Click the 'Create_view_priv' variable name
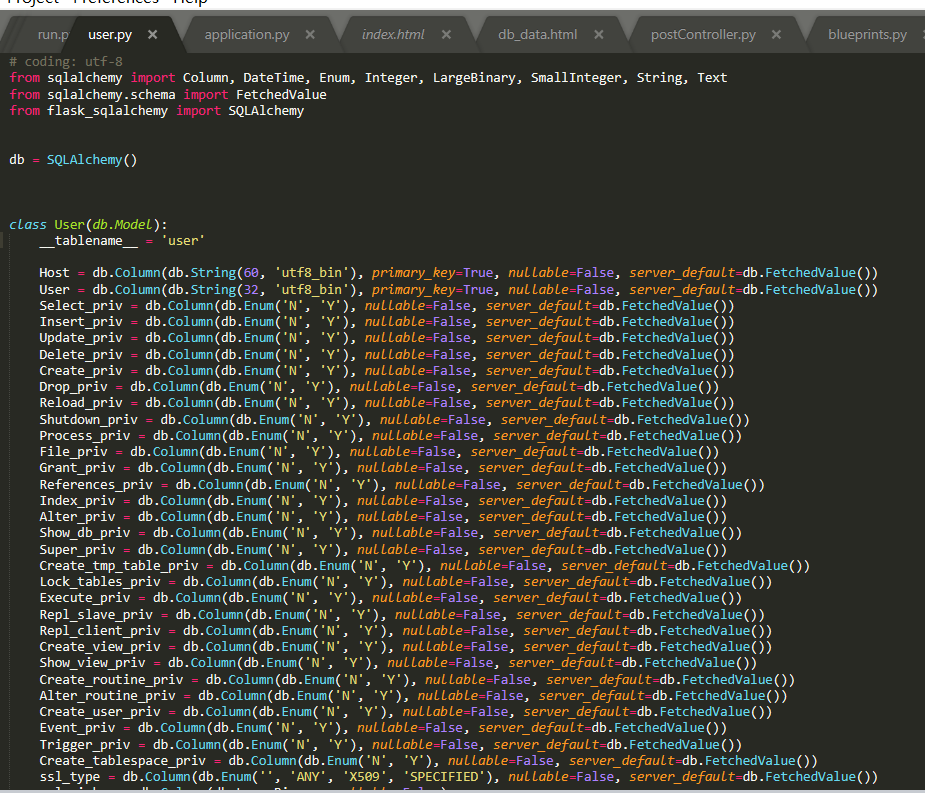 click(100, 647)
